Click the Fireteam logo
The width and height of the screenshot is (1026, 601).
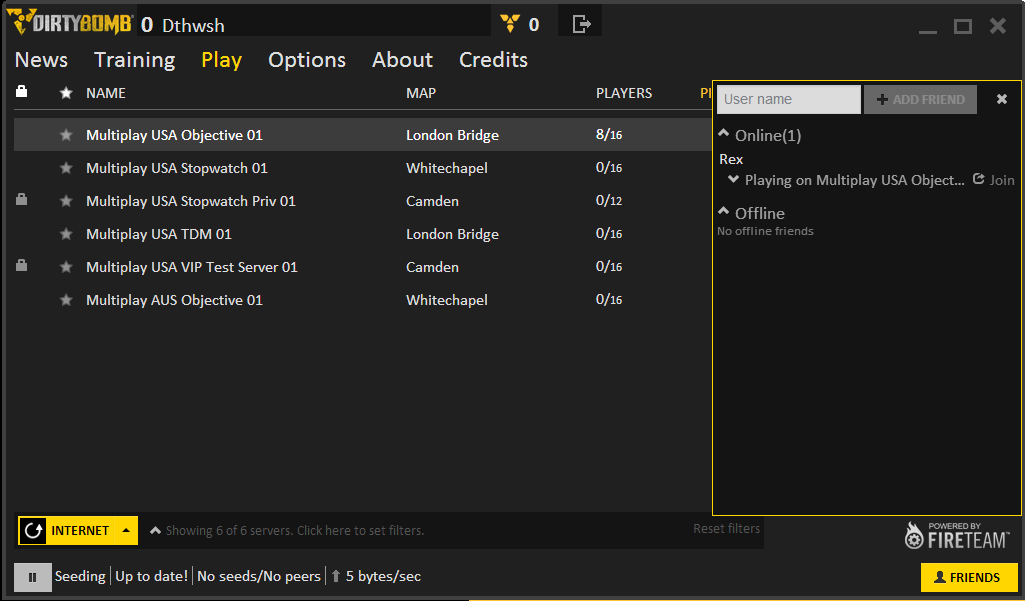point(958,536)
